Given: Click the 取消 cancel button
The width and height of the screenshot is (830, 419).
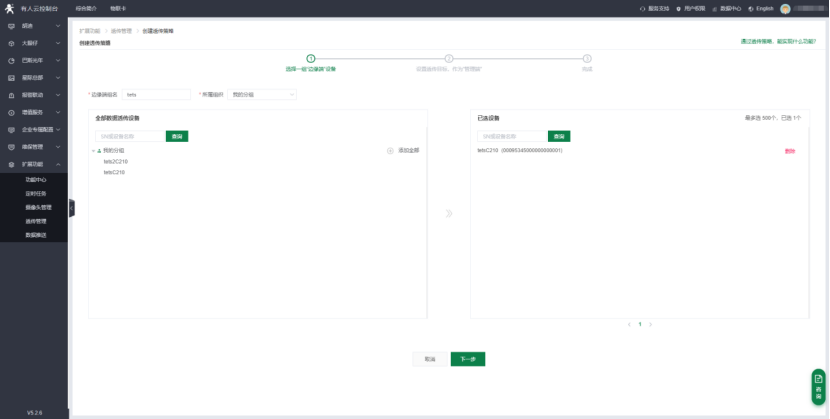Looking at the screenshot, I should tap(429, 358).
